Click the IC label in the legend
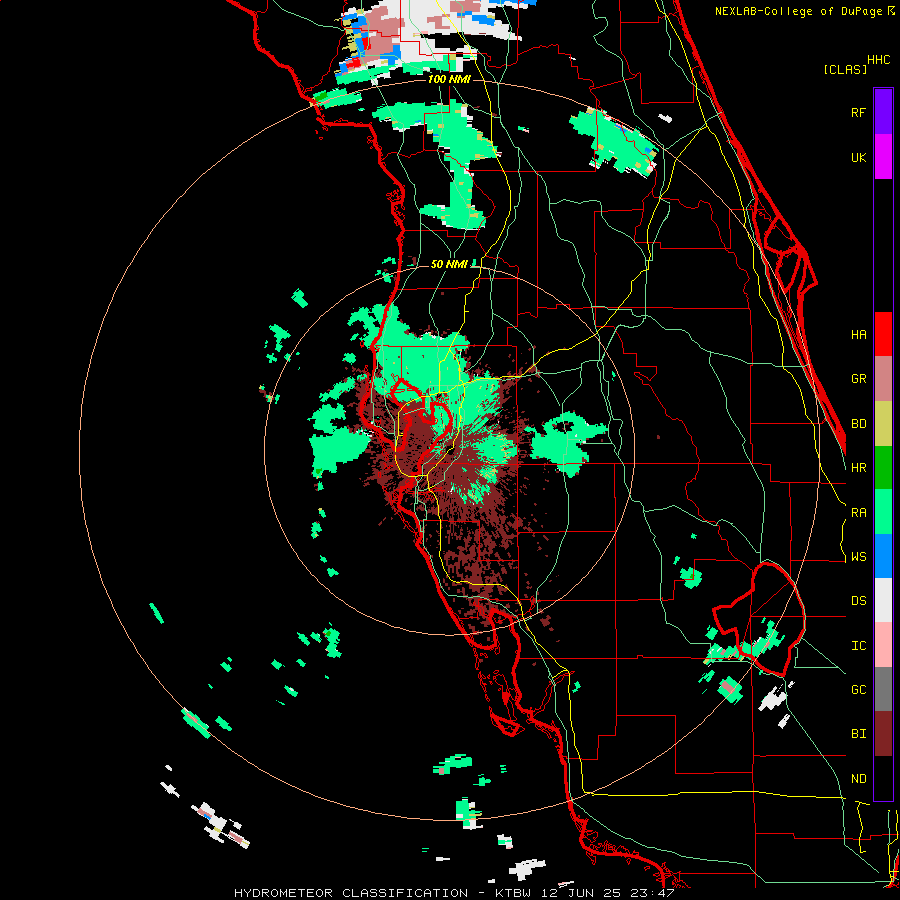Image resolution: width=900 pixels, height=900 pixels. pyautogui.click(x=858, y=645)
